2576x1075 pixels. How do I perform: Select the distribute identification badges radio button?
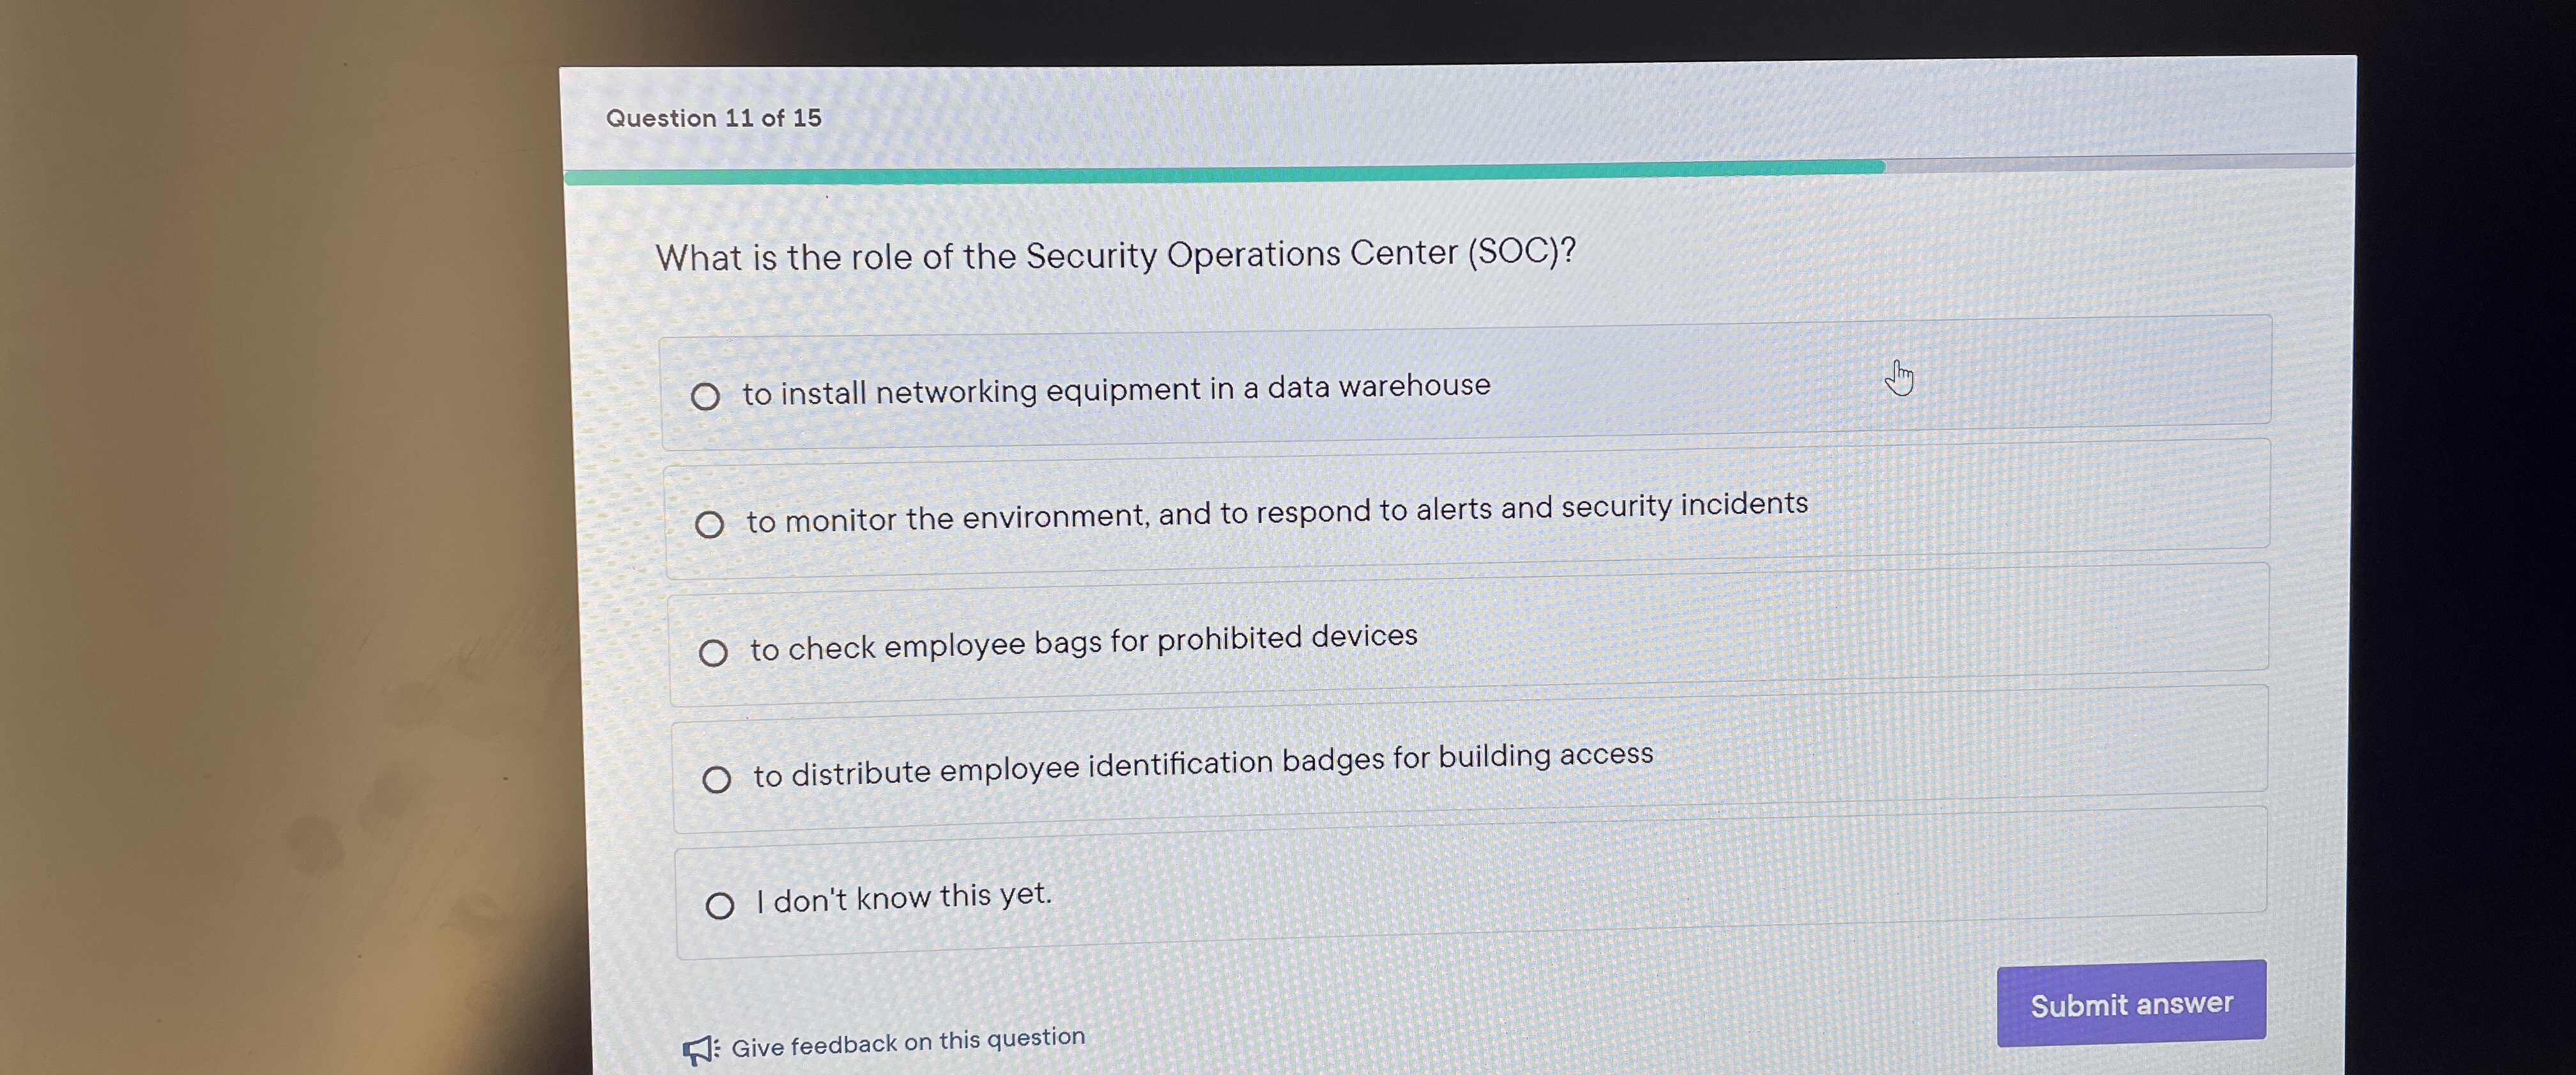tap(716, 779)
